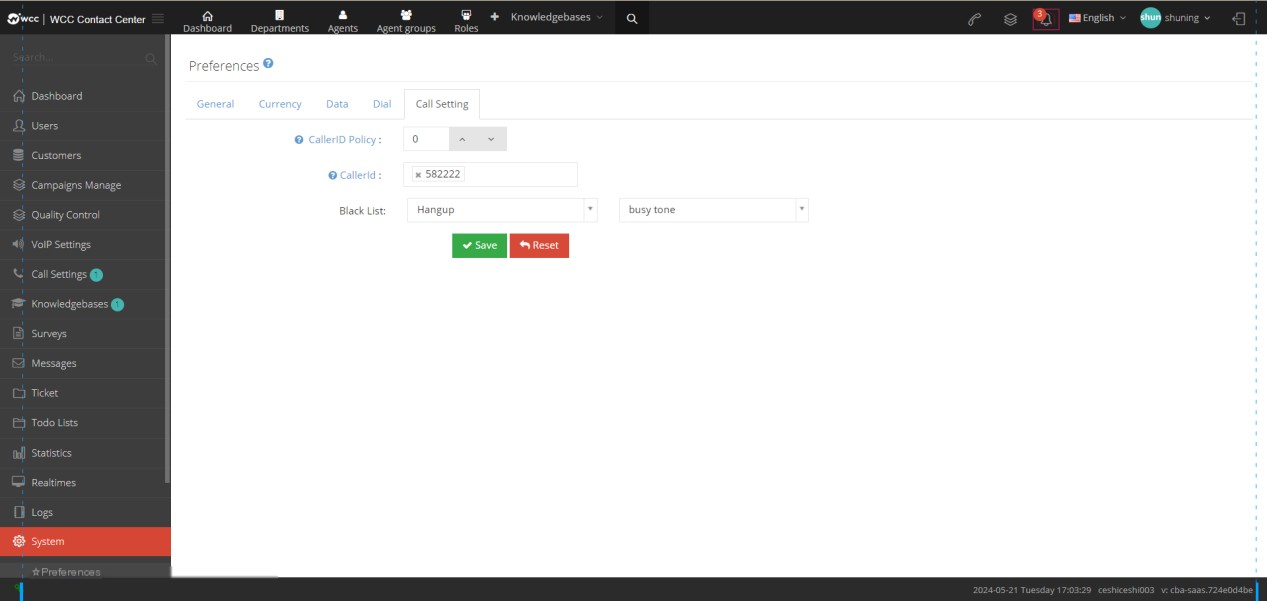The image size is (1267, 601).
Task: Collapse the System sidebar section
Action: click(x=85, y=541)
